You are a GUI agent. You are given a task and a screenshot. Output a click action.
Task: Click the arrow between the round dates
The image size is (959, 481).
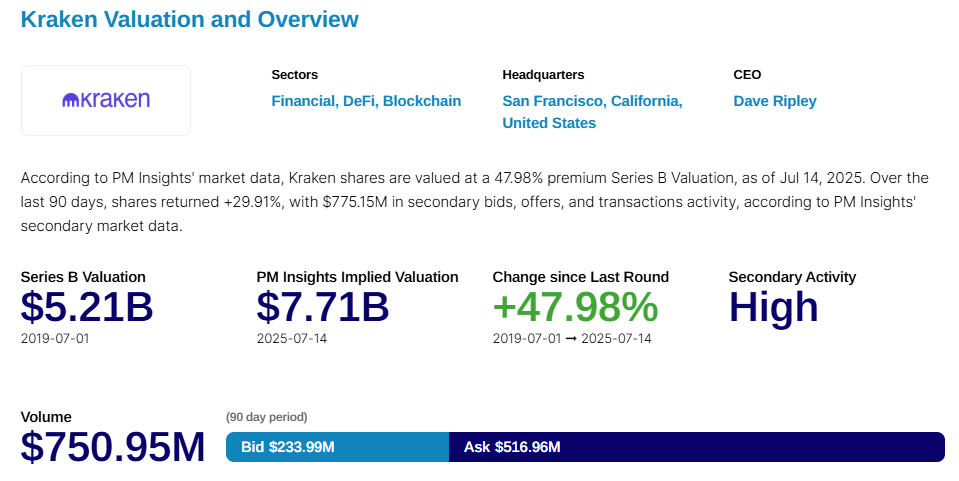[x=573, y=339]
